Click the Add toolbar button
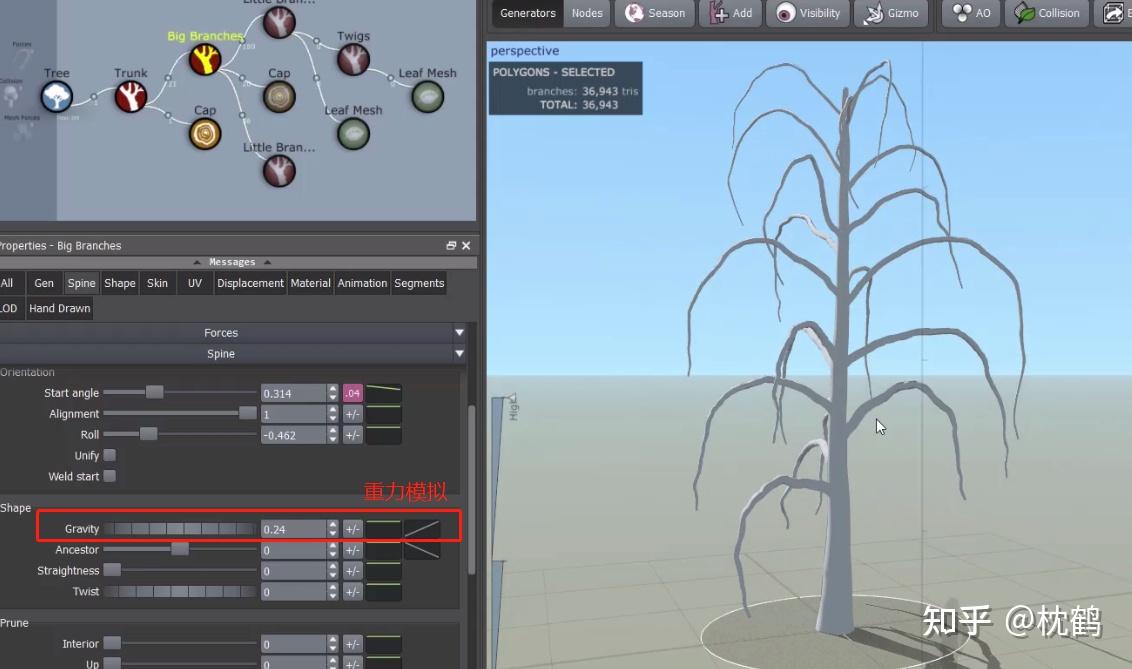The width and height of the screenshot is (1132, 669). pos(731,13)
